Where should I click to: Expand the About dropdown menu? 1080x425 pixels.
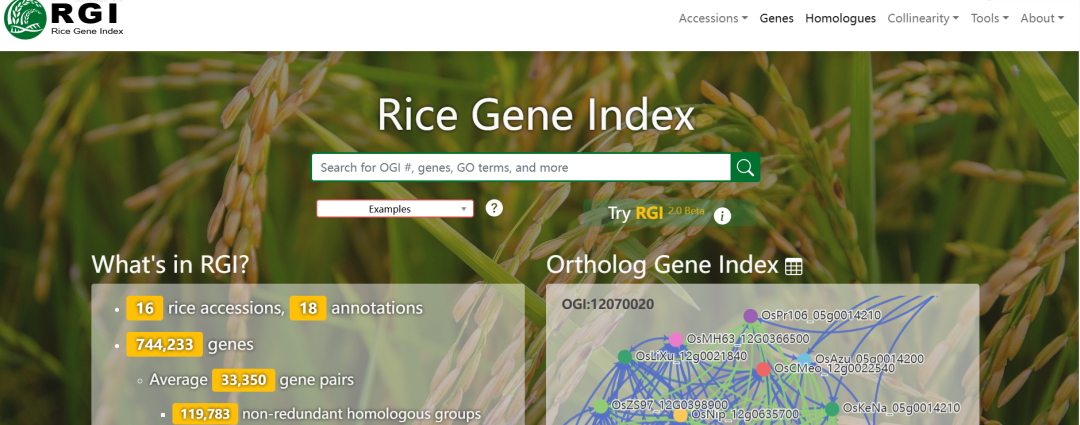pos(1042,19)
